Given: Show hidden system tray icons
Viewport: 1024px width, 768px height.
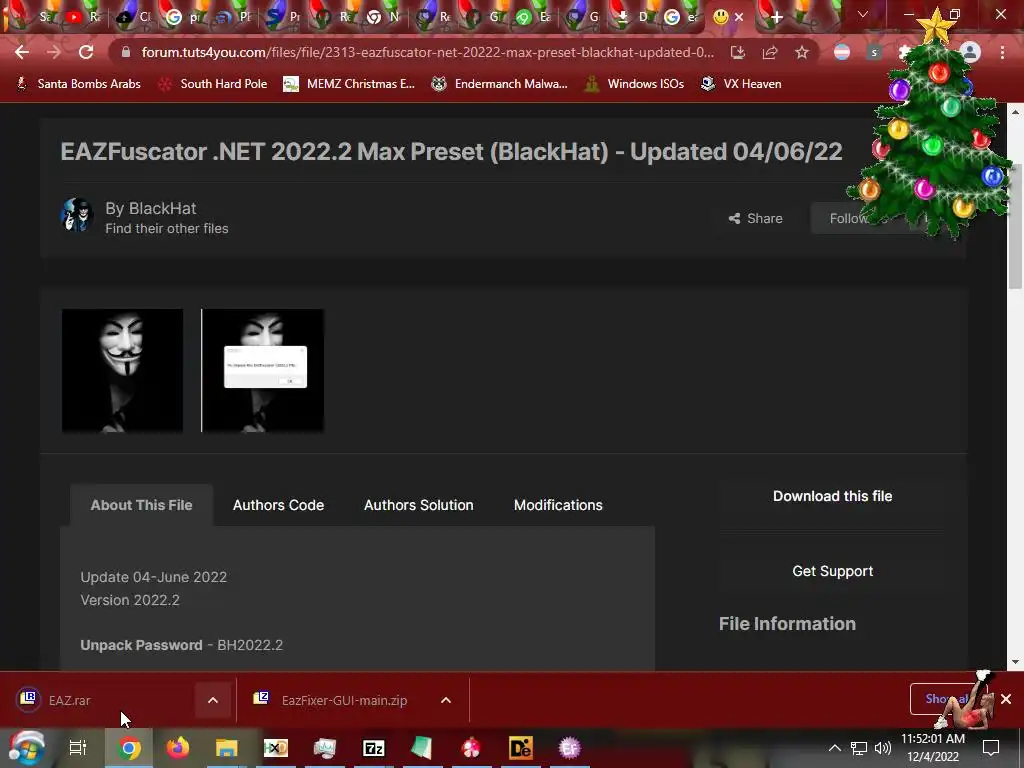Looking at the screenshot, I should pyautogui.click(x=835, y=748).
